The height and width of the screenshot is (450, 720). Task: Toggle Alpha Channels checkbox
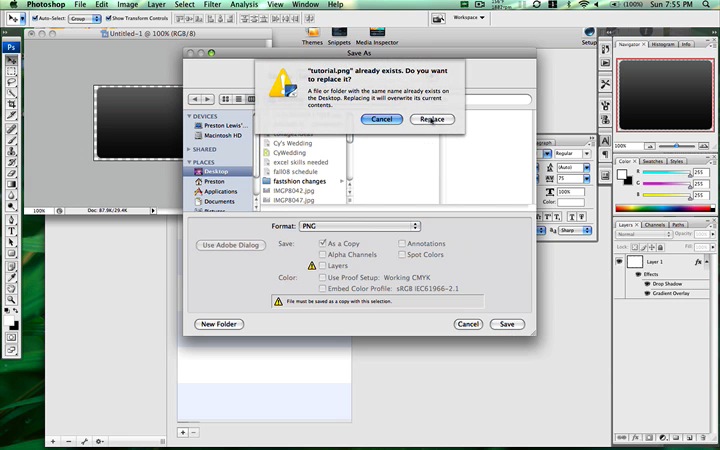click(322, 254)
